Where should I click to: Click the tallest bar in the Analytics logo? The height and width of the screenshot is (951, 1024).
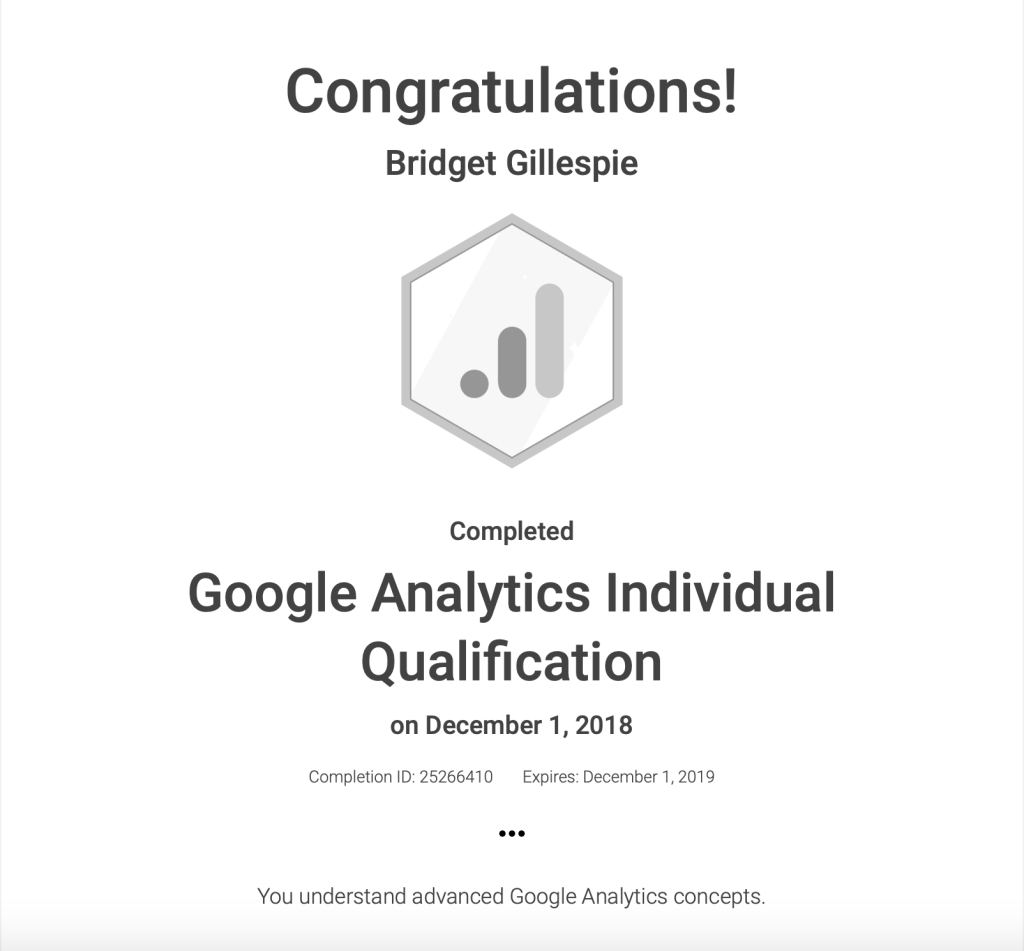pyautogui.click(x=550, y=340)
